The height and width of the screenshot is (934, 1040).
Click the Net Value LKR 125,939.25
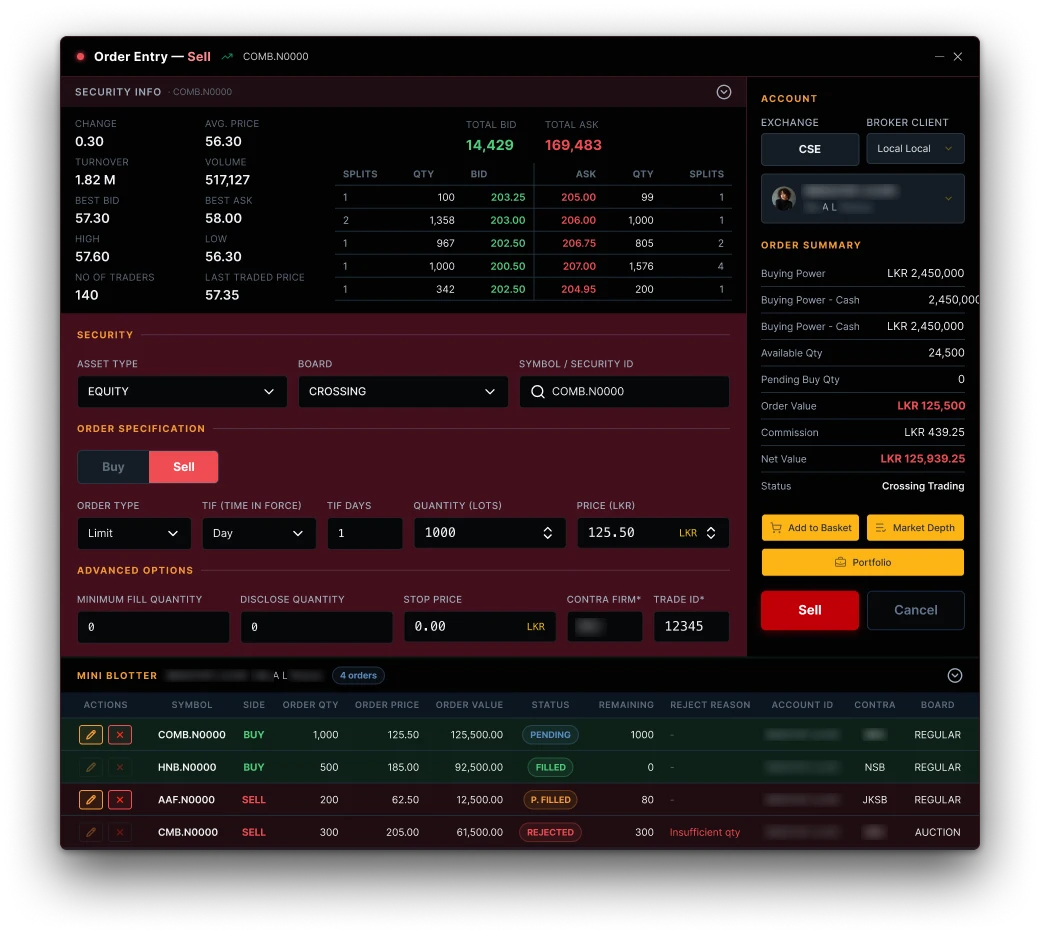(x=923, y=459)
